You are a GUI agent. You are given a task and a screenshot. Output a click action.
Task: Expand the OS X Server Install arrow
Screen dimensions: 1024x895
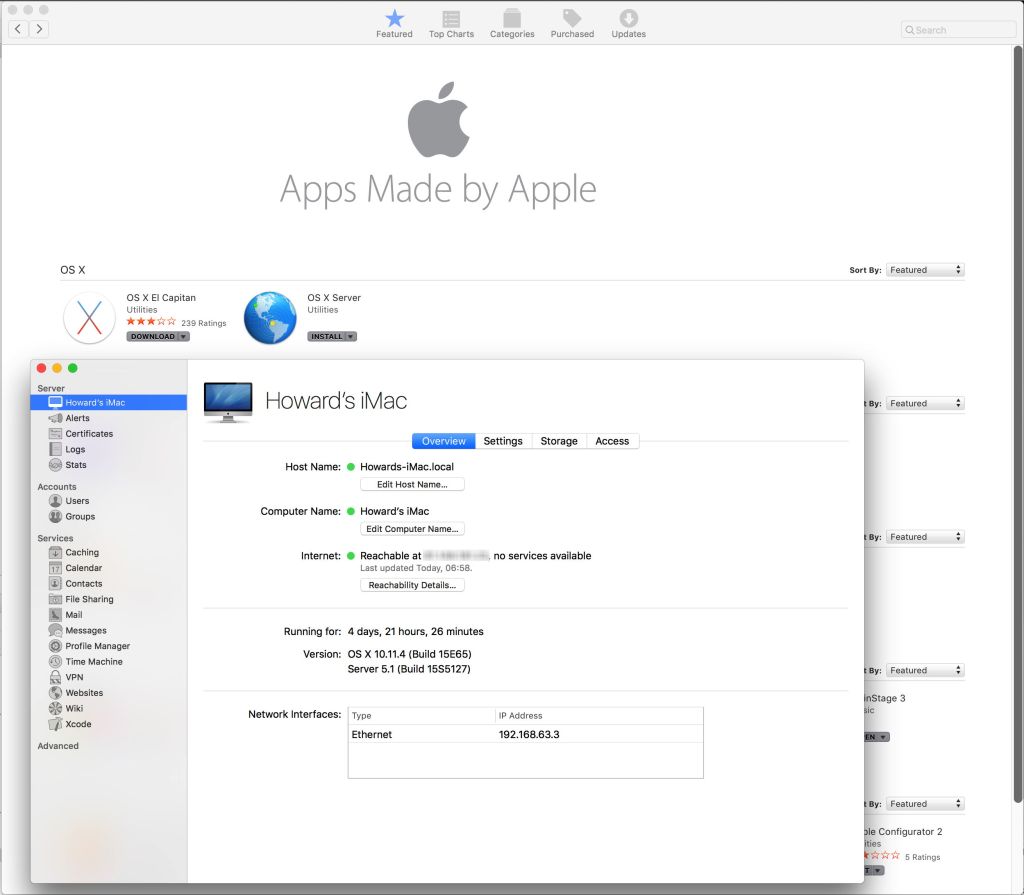tap(350, 337)
